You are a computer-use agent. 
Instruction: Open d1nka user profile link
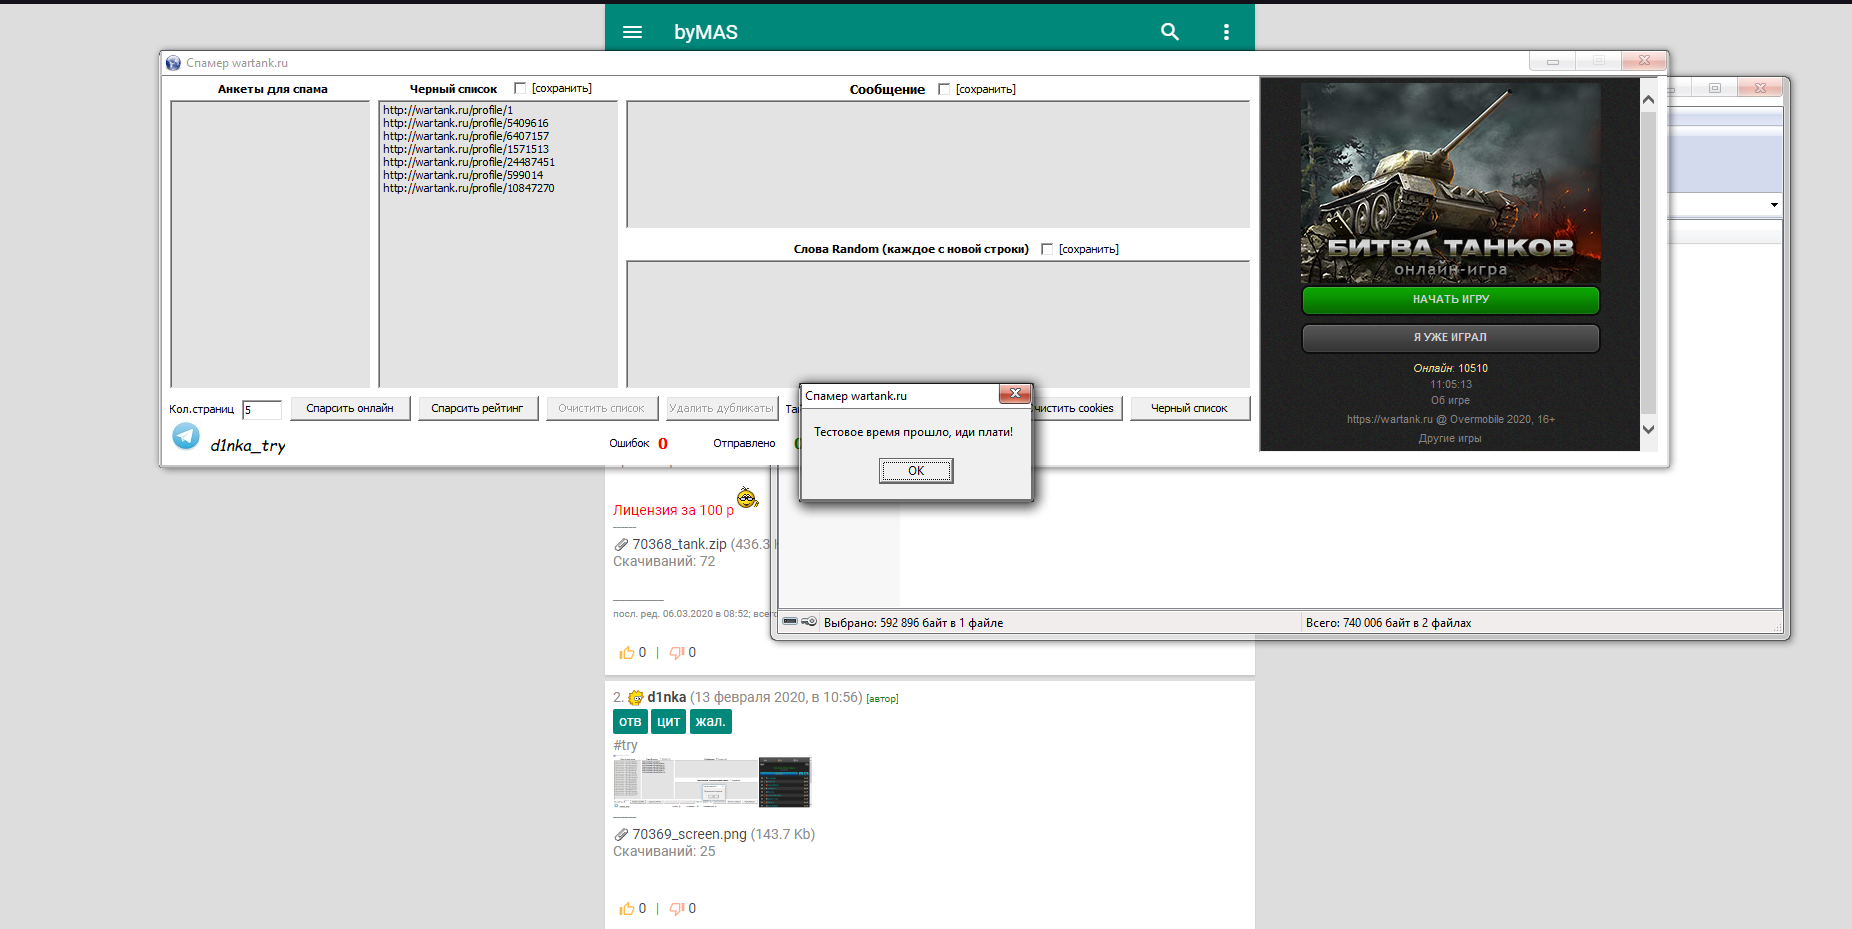(666, 697)
